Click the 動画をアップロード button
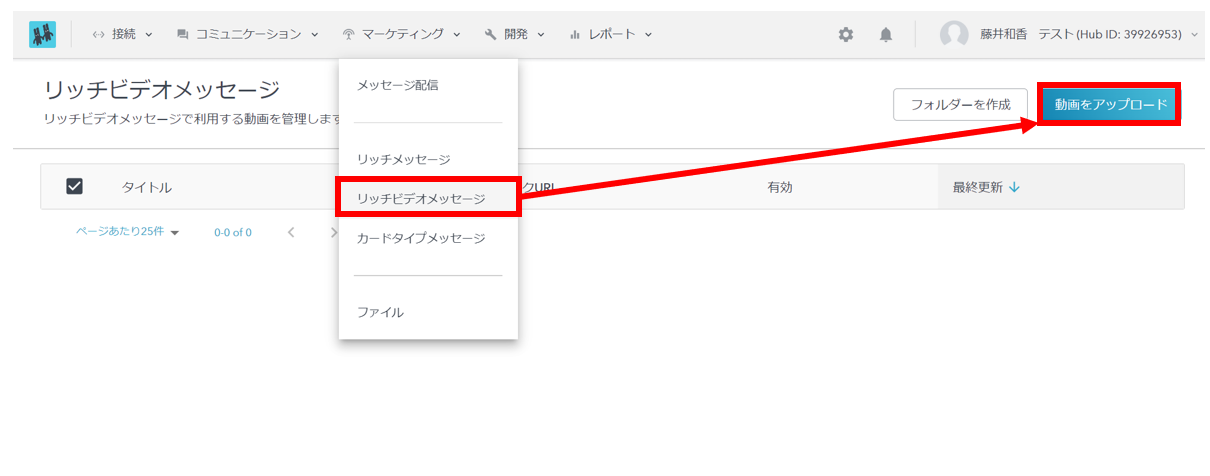 tap(1110, 104)
